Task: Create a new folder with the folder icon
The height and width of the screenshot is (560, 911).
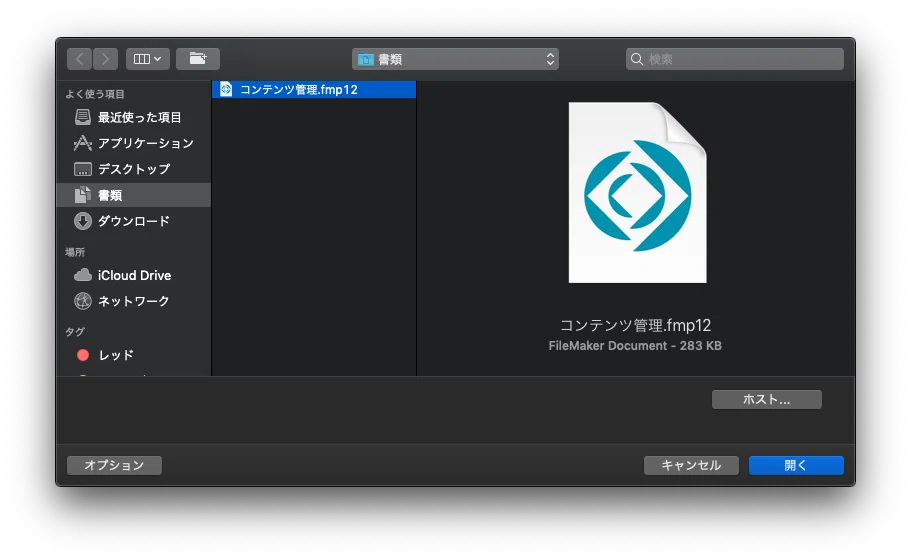Action: coord(198,59)
